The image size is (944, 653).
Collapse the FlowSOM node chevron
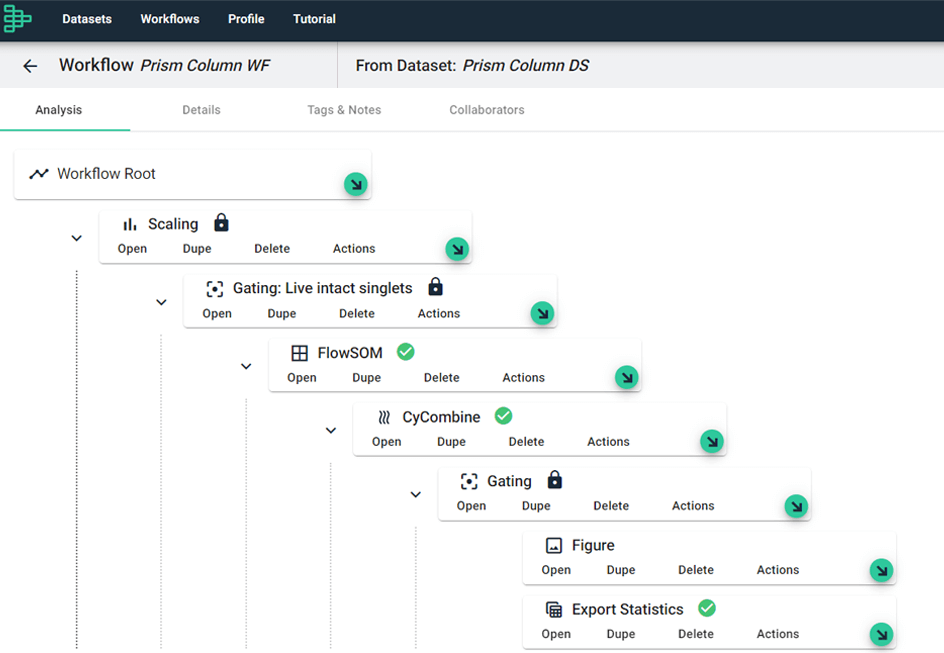(246, 366)
